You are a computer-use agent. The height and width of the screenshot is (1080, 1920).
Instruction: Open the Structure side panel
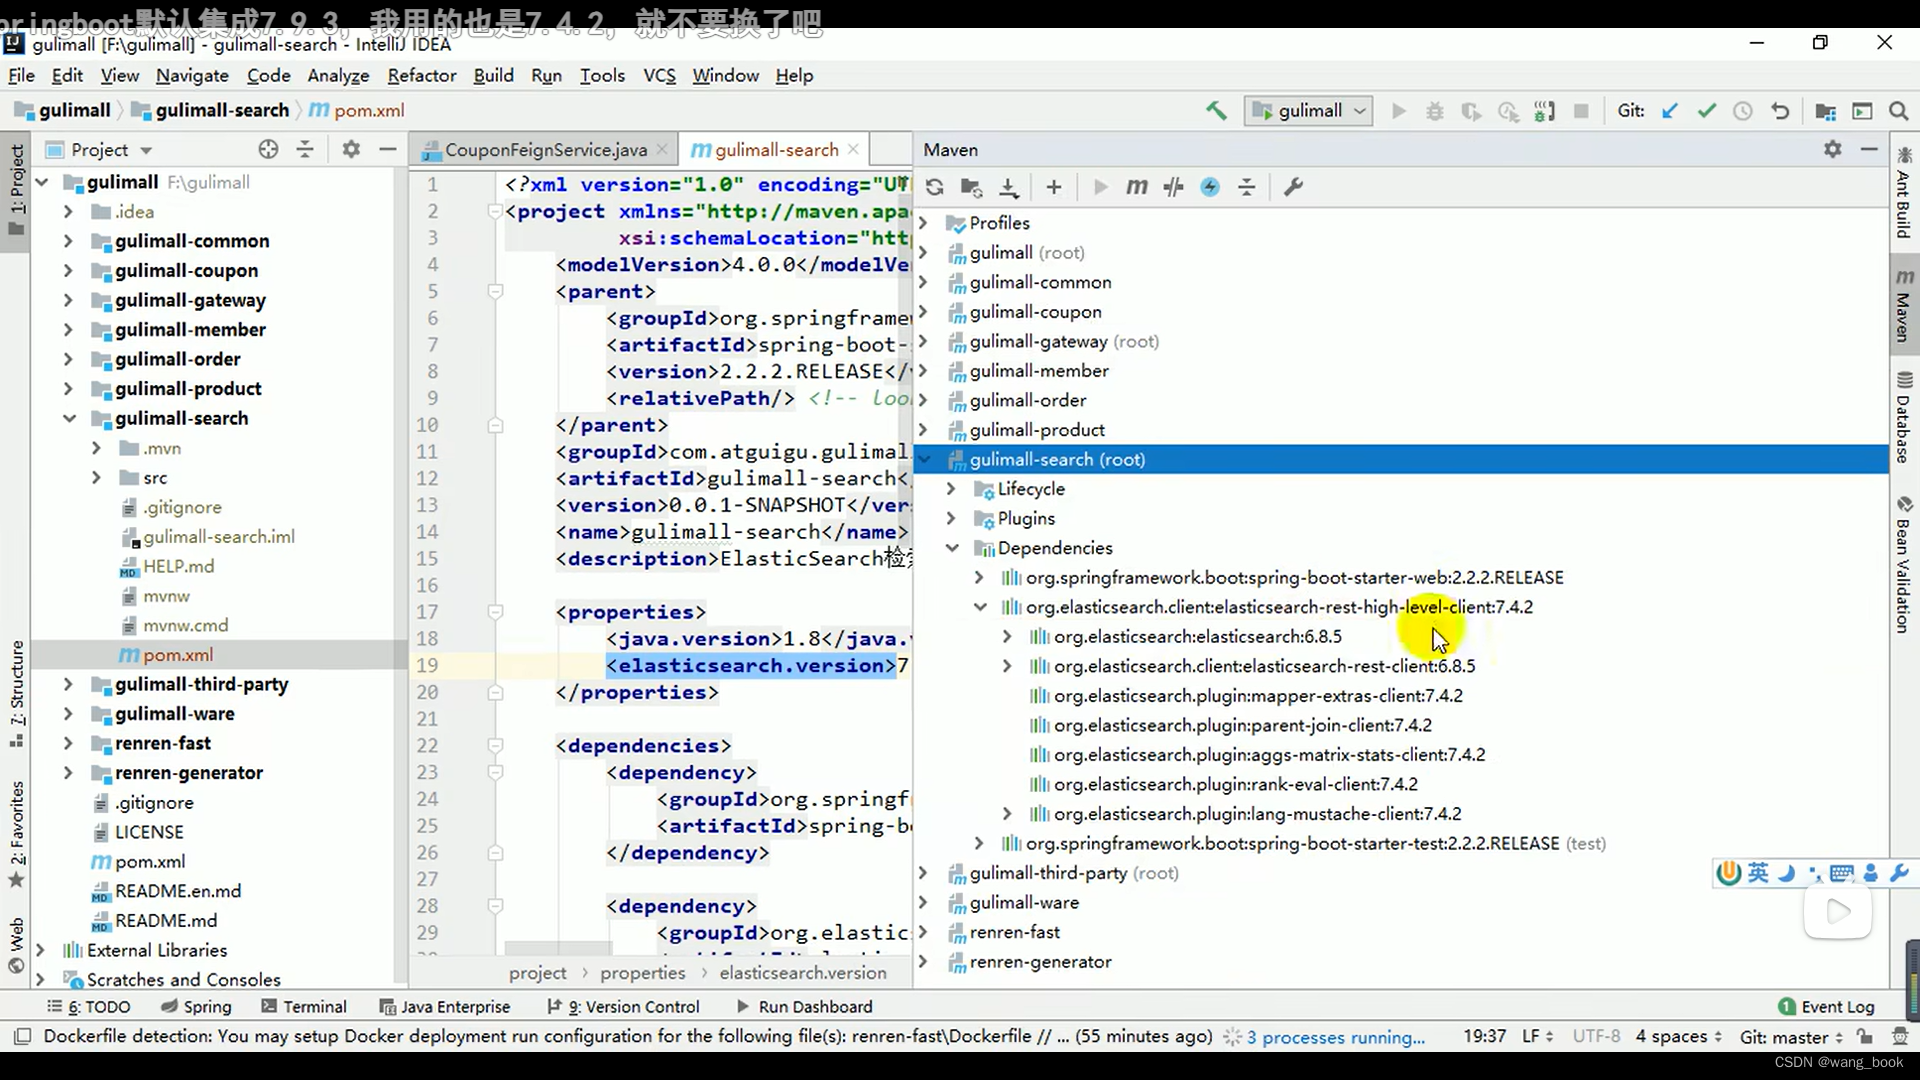point(16,694)
